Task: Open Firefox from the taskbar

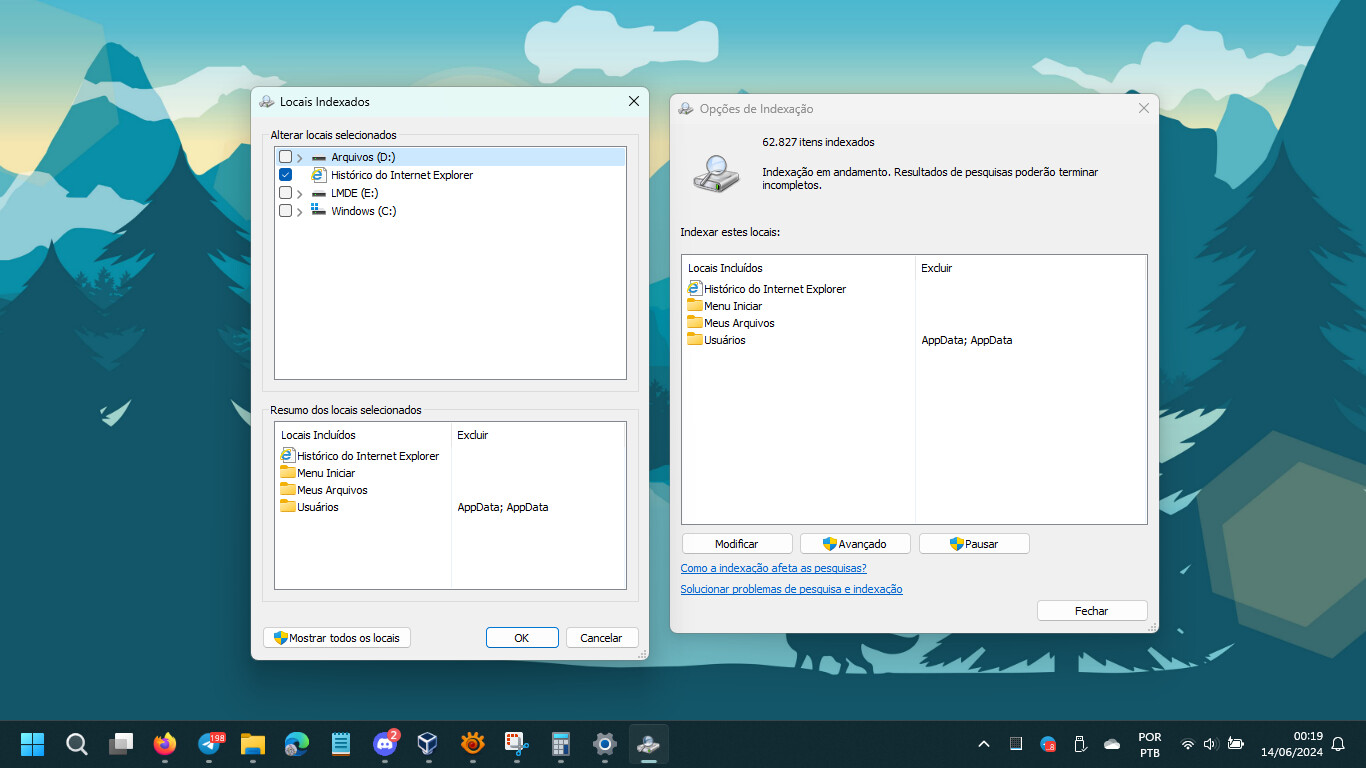Action: (165, 744)
